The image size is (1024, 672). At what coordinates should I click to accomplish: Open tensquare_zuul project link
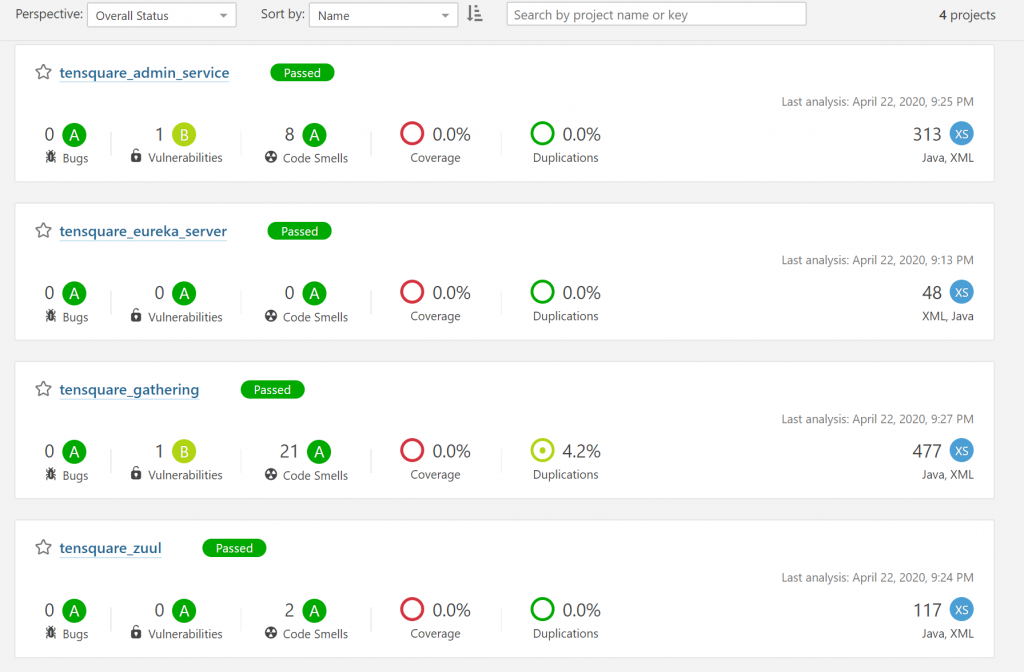[x=110, y=548]
